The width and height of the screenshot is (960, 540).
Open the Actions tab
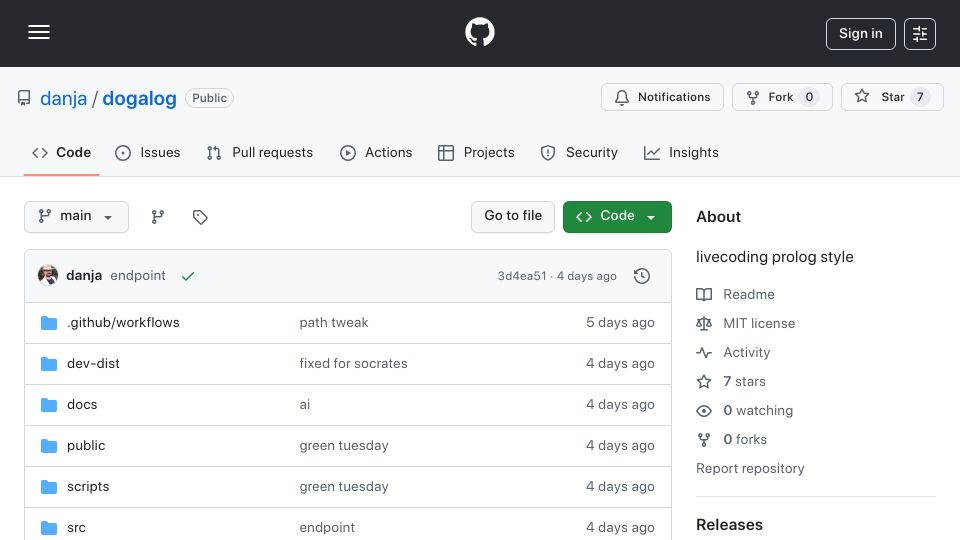tap(376, 152)
